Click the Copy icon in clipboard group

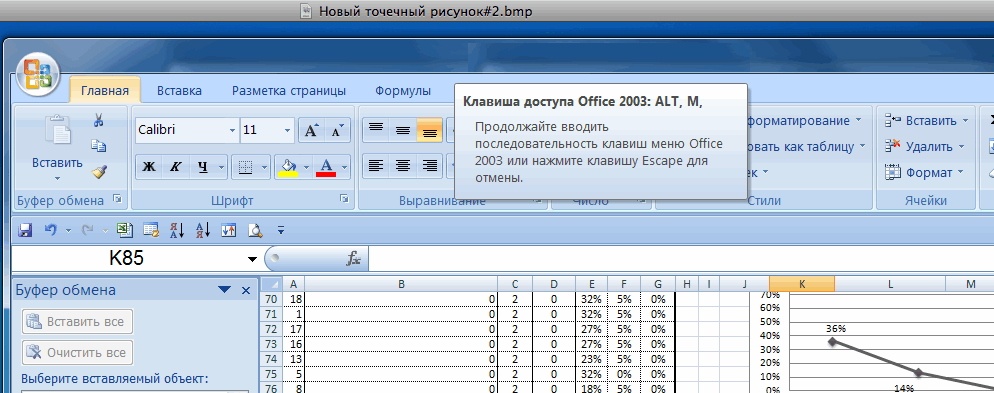pyautogui.click(x=98, y=146)
